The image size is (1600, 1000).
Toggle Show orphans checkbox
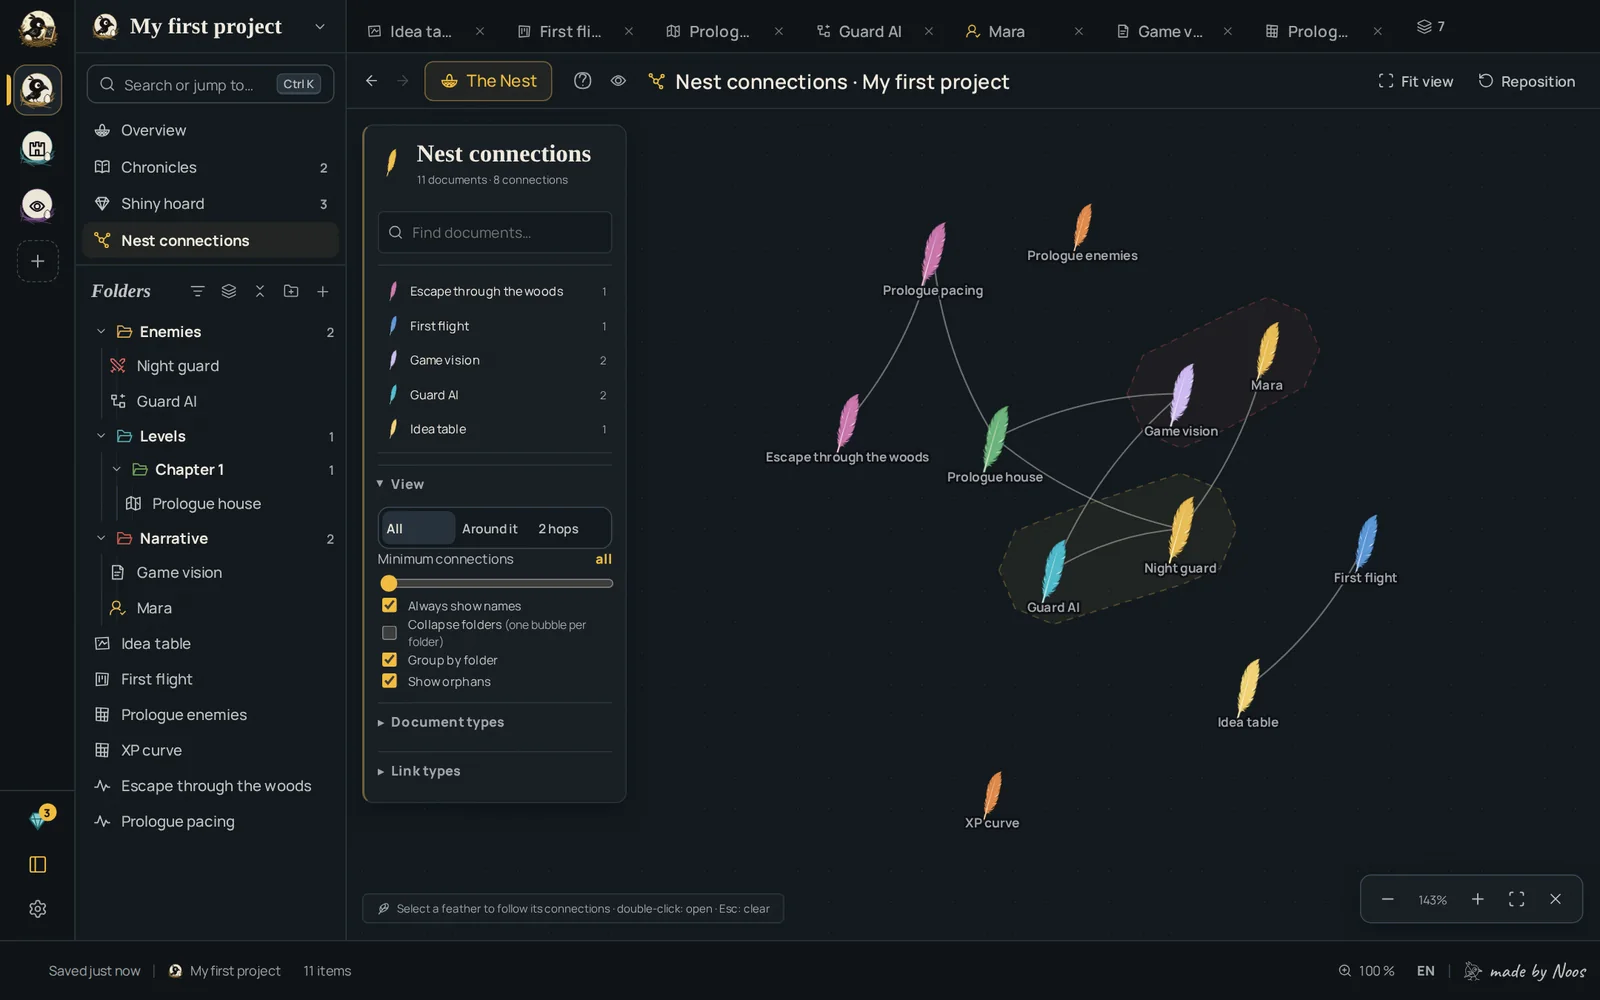390,681
